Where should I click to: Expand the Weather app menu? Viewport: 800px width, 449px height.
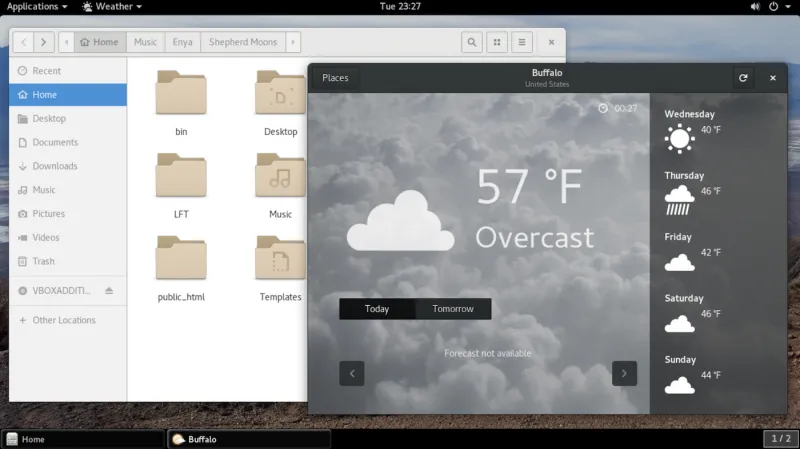tap(112, 6)
